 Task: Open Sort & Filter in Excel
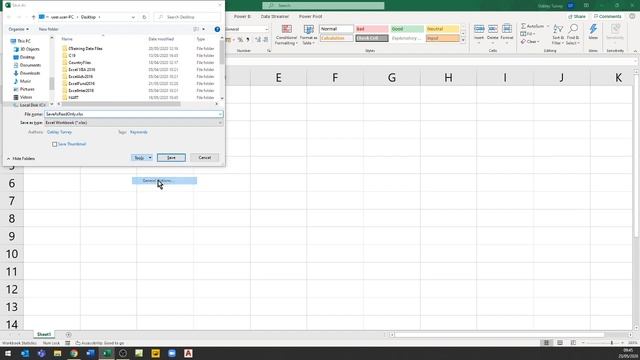[558, 34]
